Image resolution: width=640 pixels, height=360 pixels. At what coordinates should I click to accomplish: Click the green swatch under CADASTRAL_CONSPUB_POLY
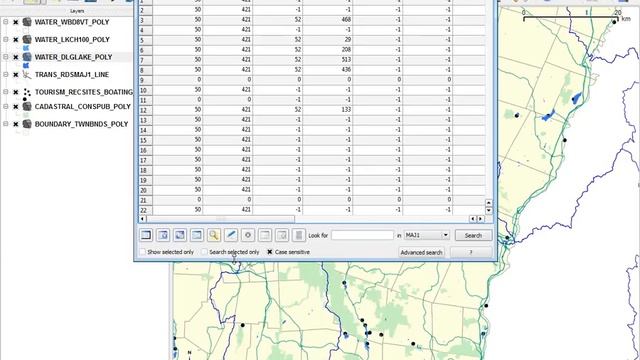point(26,115)
